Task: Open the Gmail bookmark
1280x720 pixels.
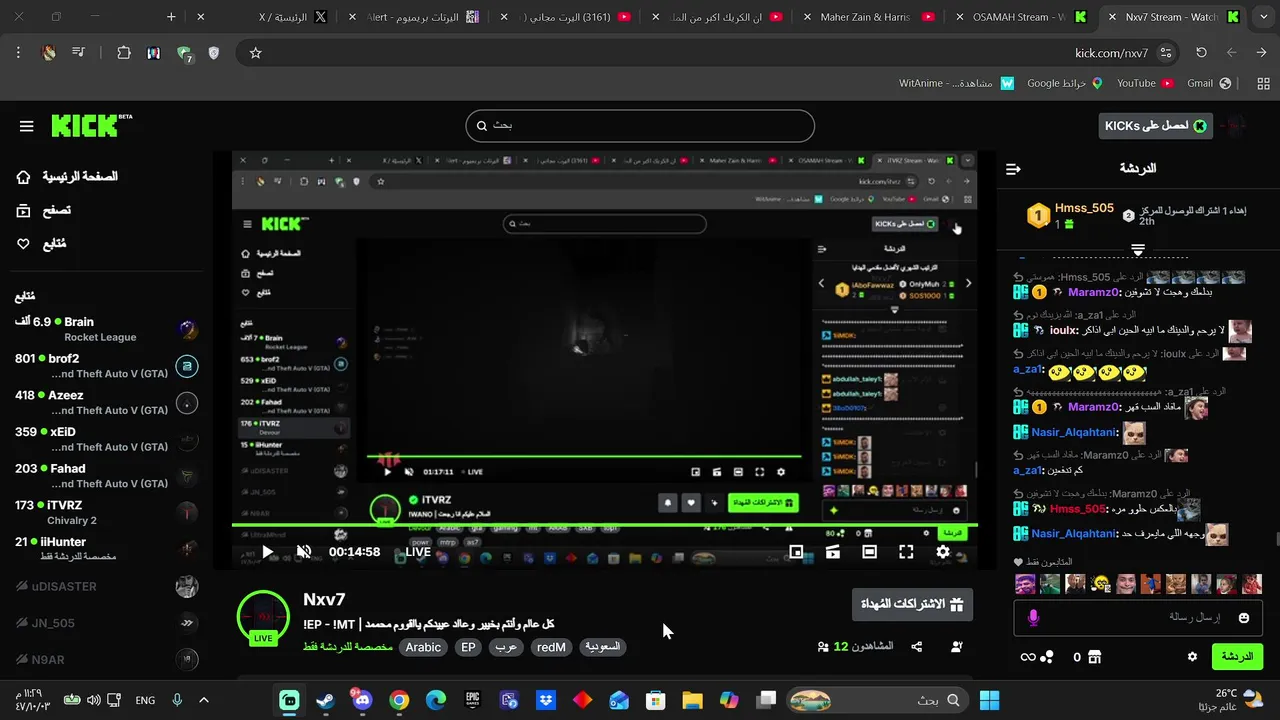Action: point(1208,84)
